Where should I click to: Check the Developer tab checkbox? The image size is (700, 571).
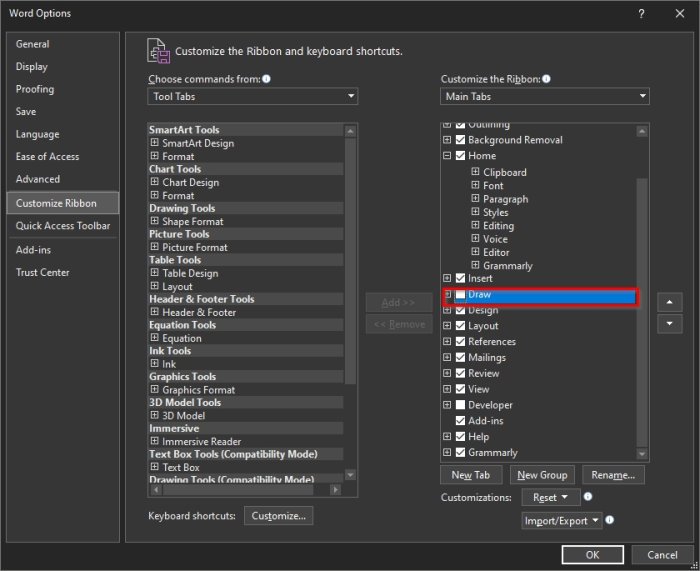click(x=460, y=405)
